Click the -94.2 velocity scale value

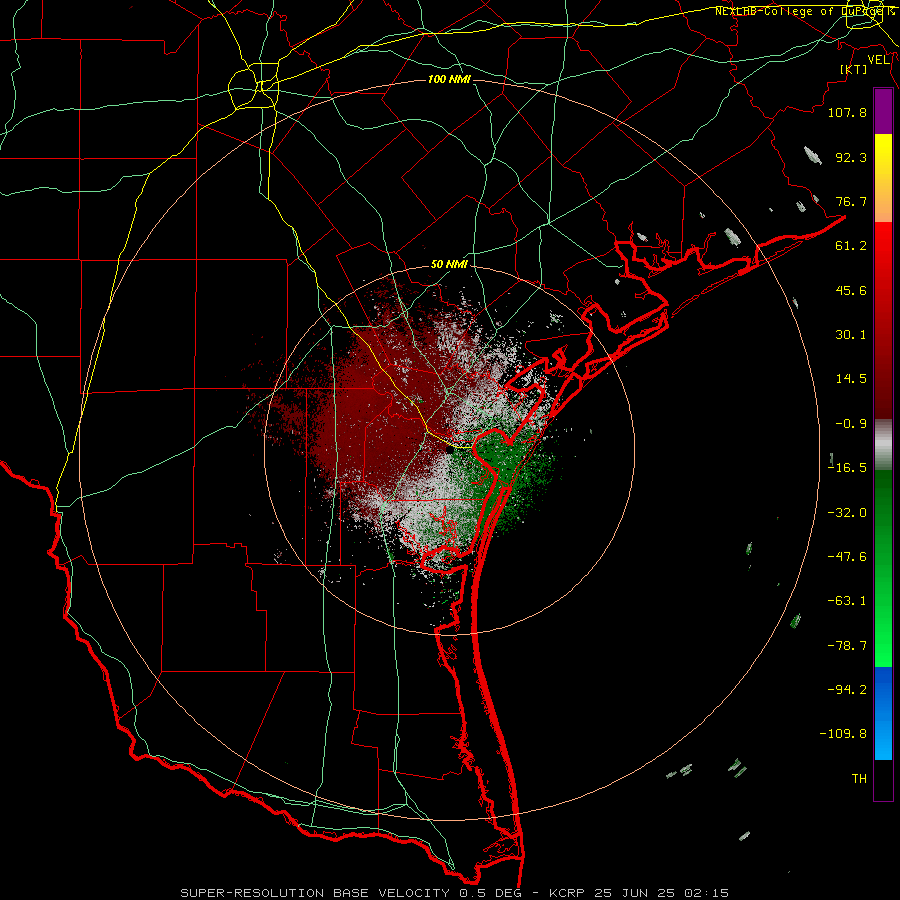847,689
